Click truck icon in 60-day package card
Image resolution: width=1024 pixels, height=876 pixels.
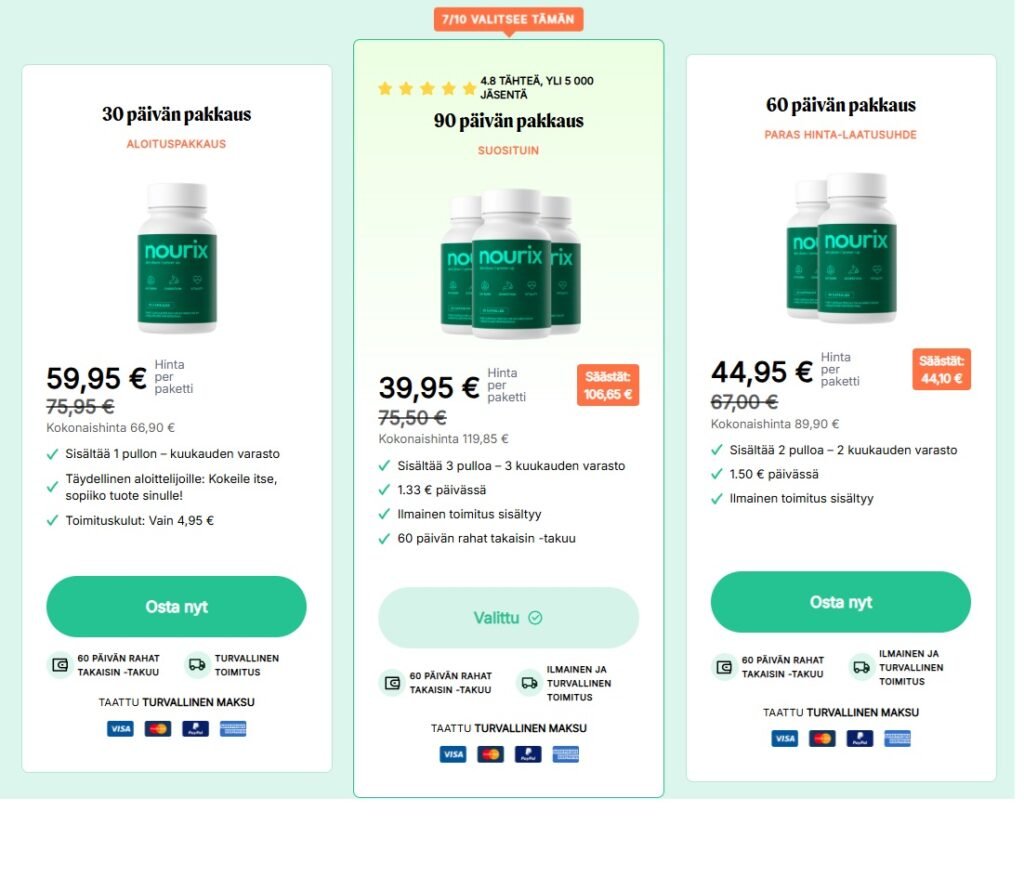tap(861, 667)
